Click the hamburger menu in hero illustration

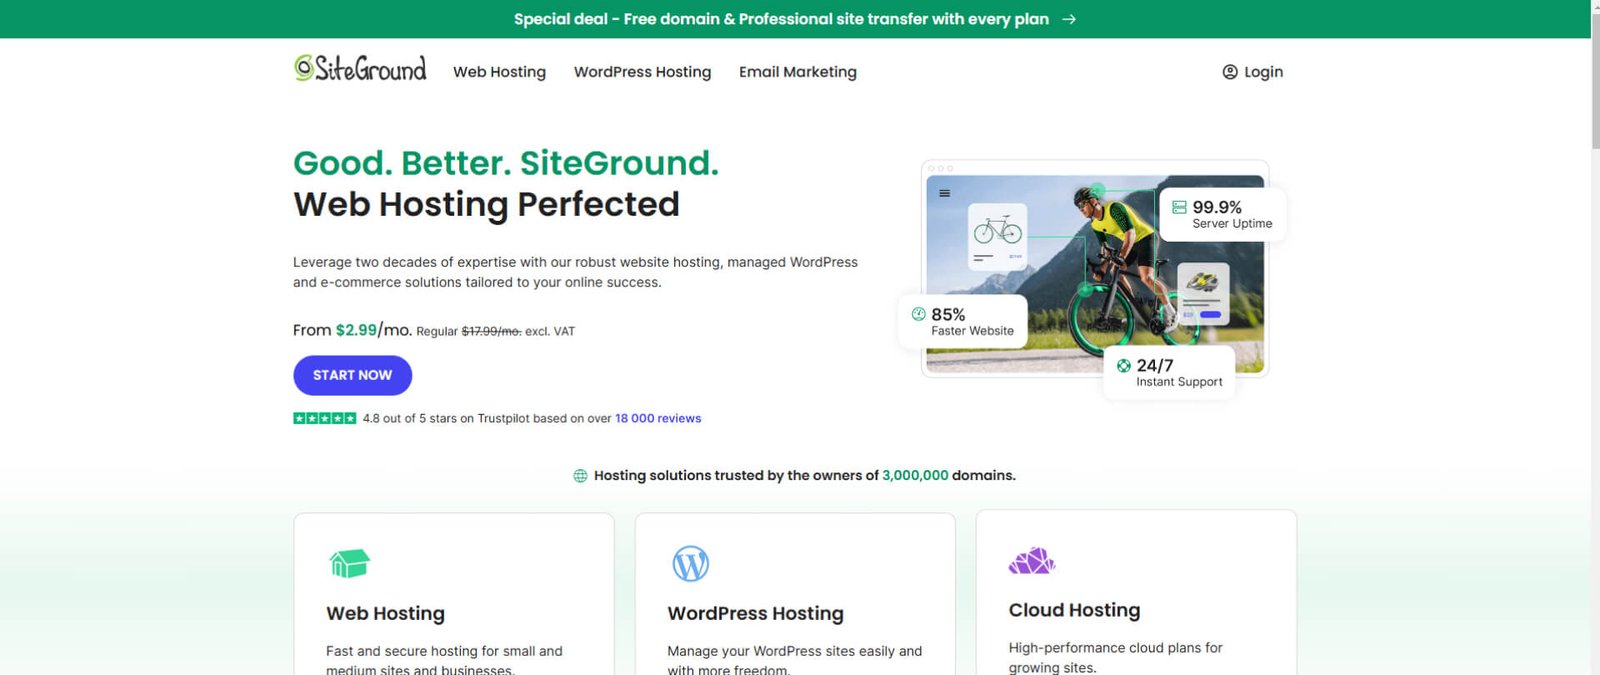click(944, 193)
